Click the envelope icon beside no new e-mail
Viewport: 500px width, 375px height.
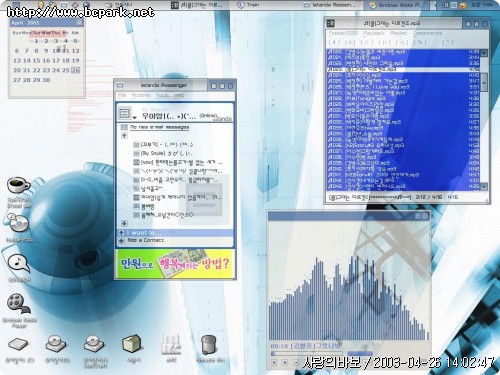pyautogui.click(x=124, y=127)
